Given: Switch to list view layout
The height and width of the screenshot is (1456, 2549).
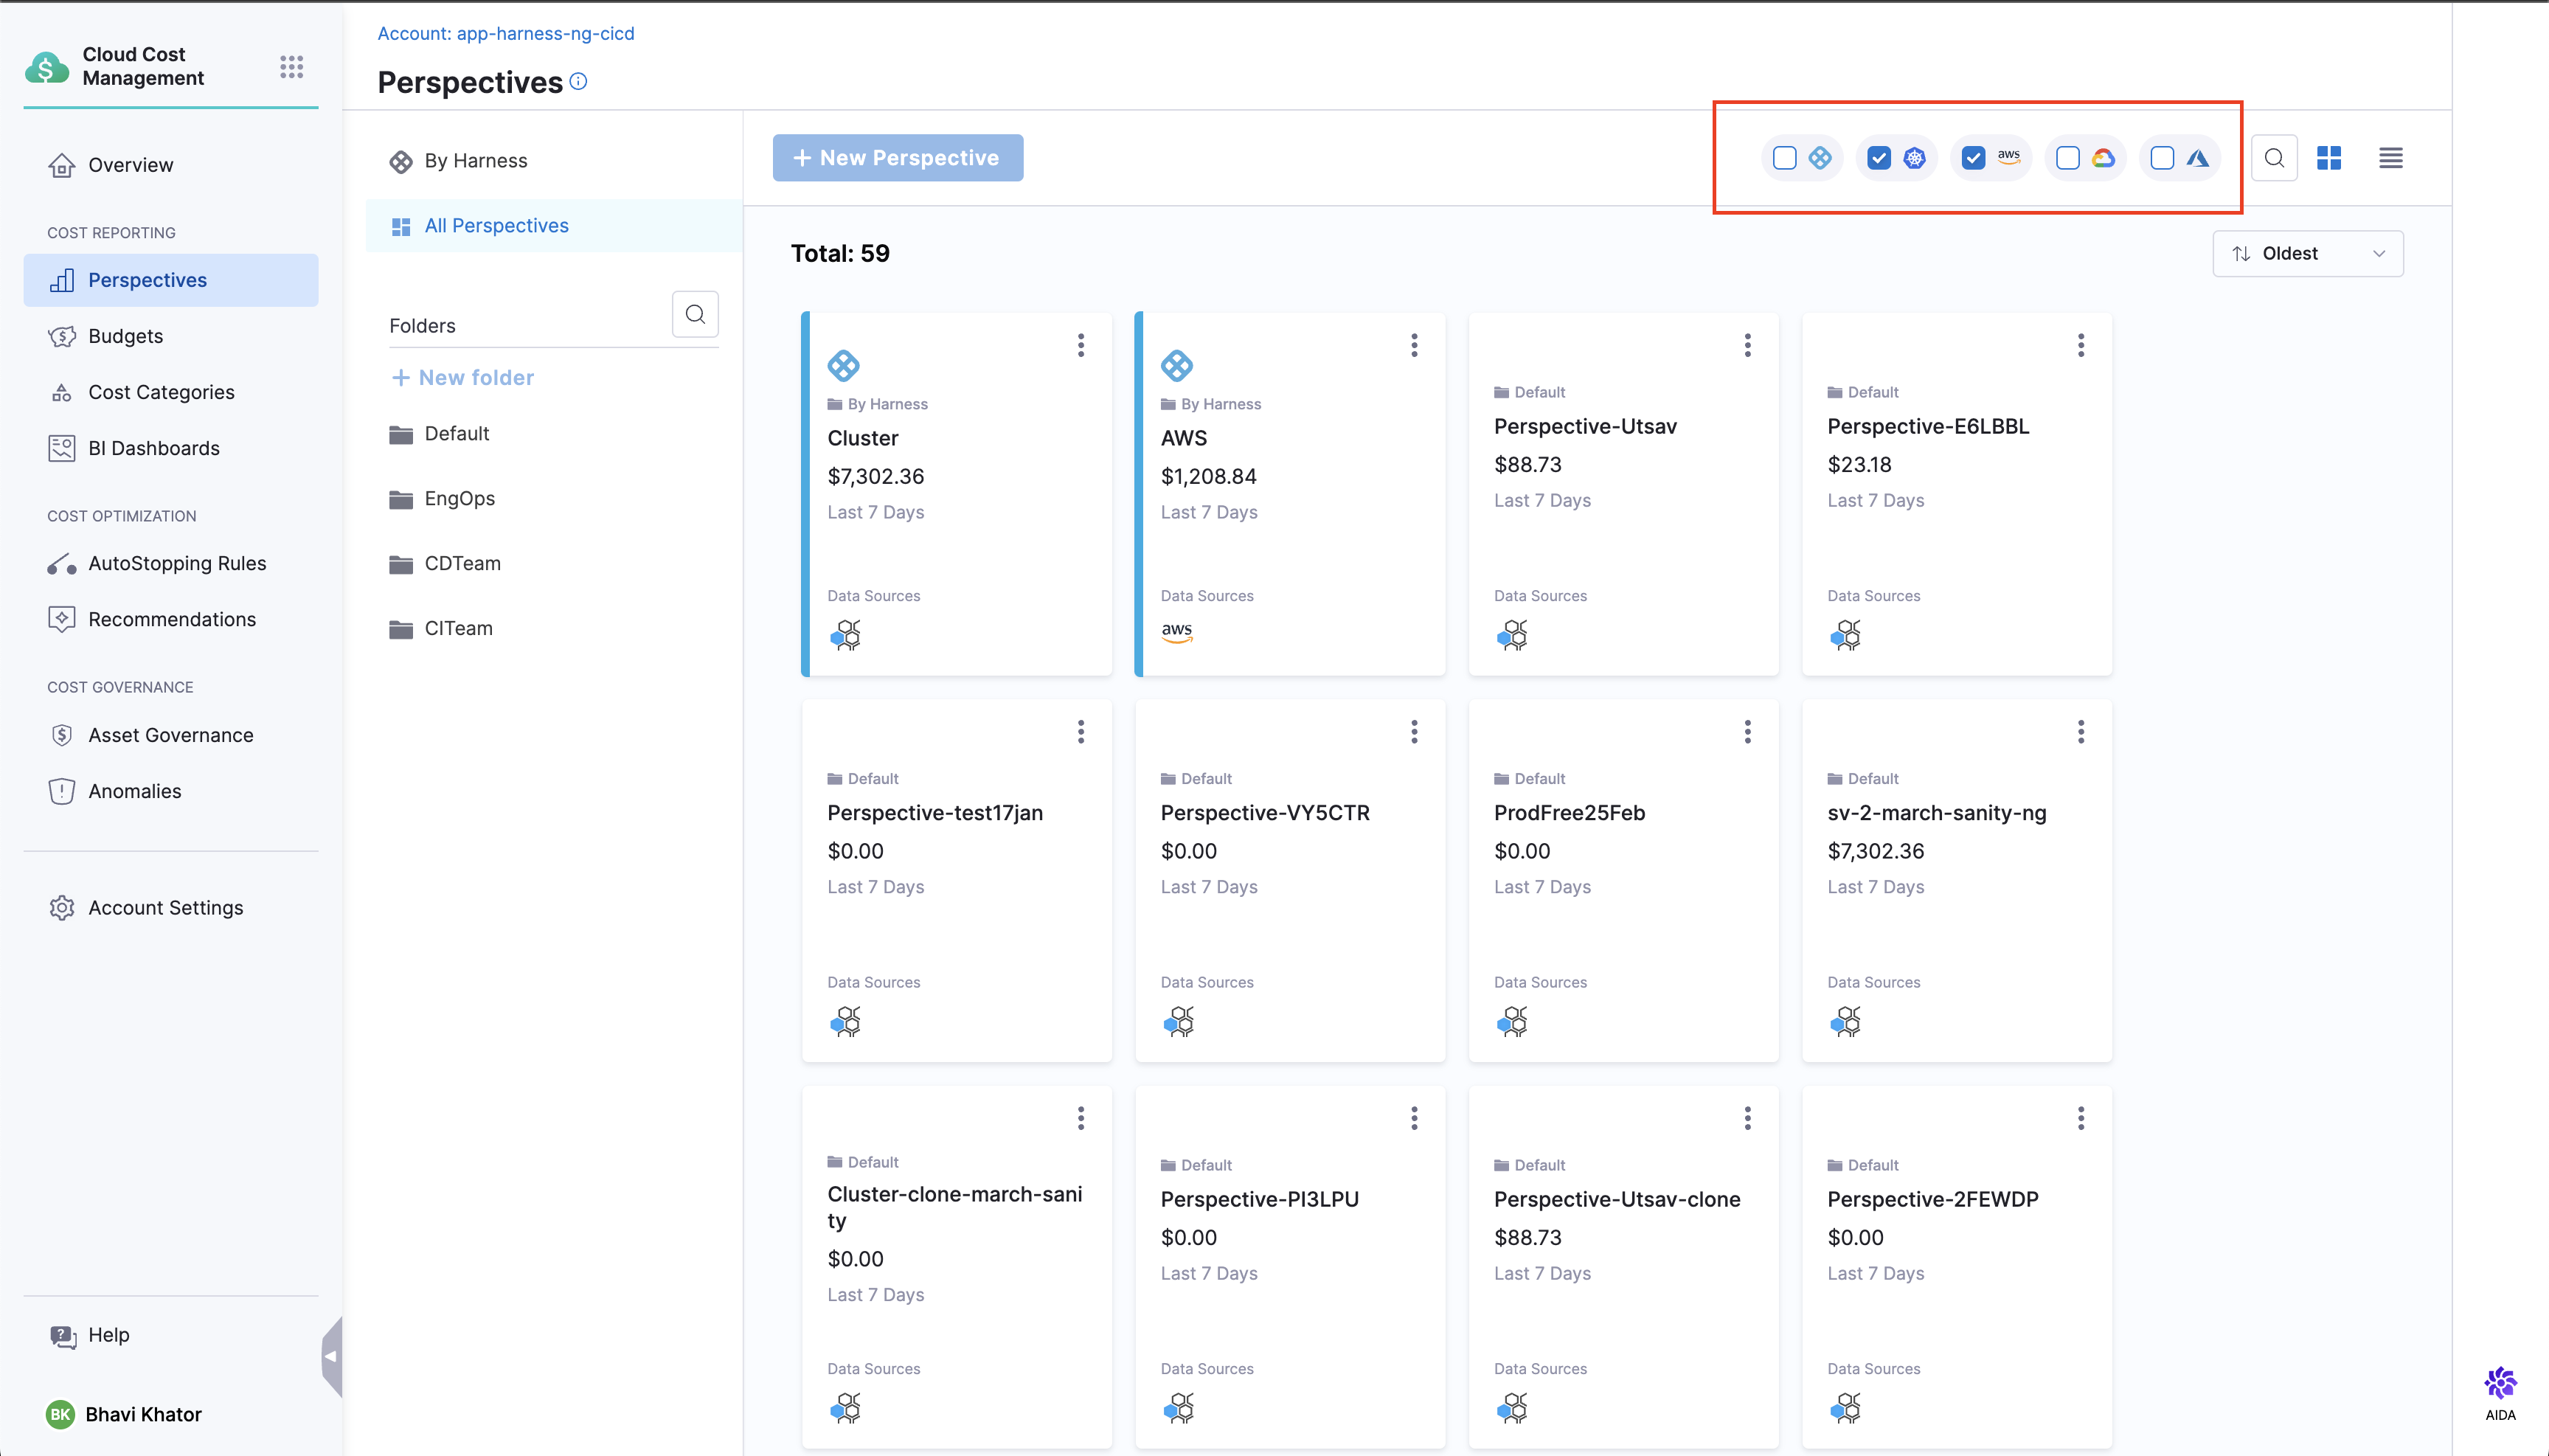Looking at the screenshot, I should click(x=2391, y=158).
